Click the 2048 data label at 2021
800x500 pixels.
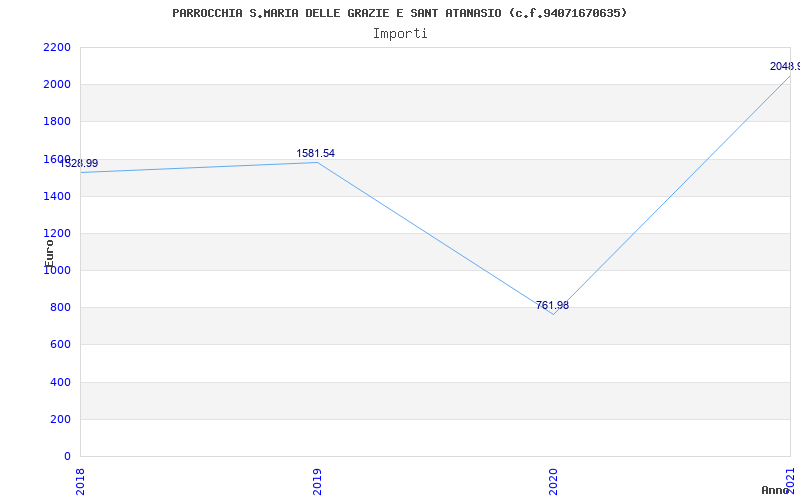[x=785, y=67]
